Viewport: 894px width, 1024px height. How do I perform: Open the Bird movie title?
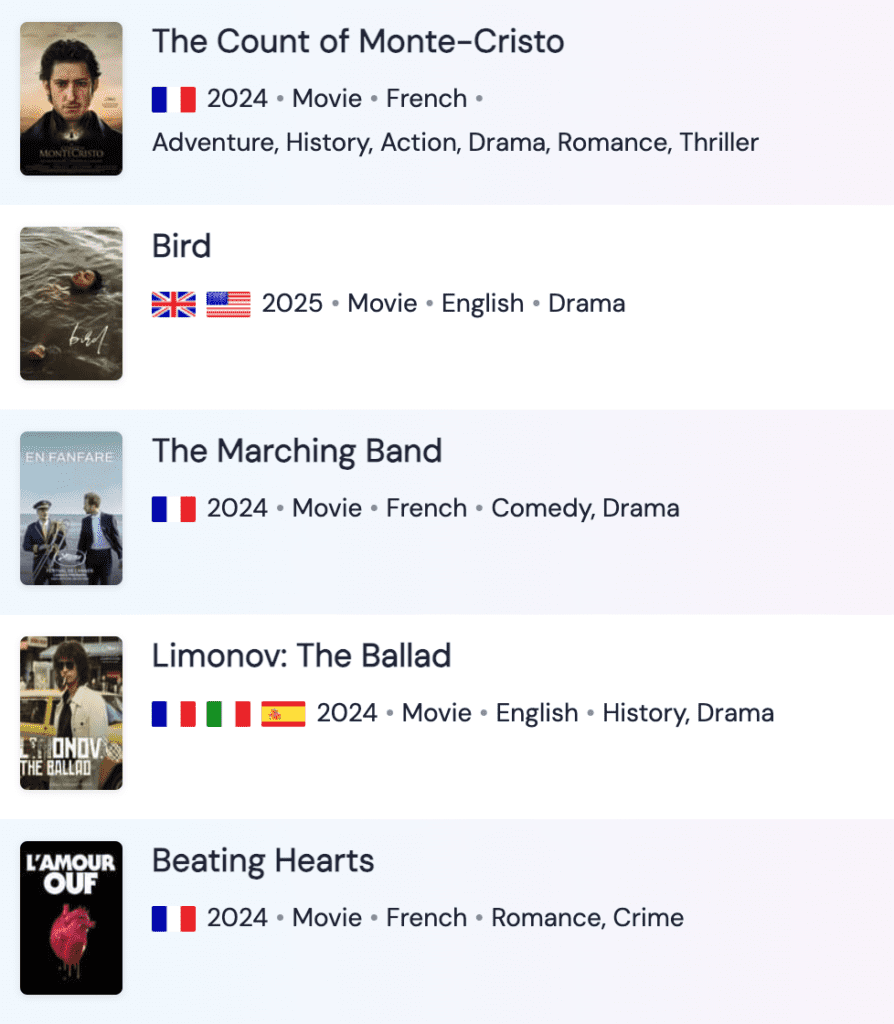coord(182,246)
